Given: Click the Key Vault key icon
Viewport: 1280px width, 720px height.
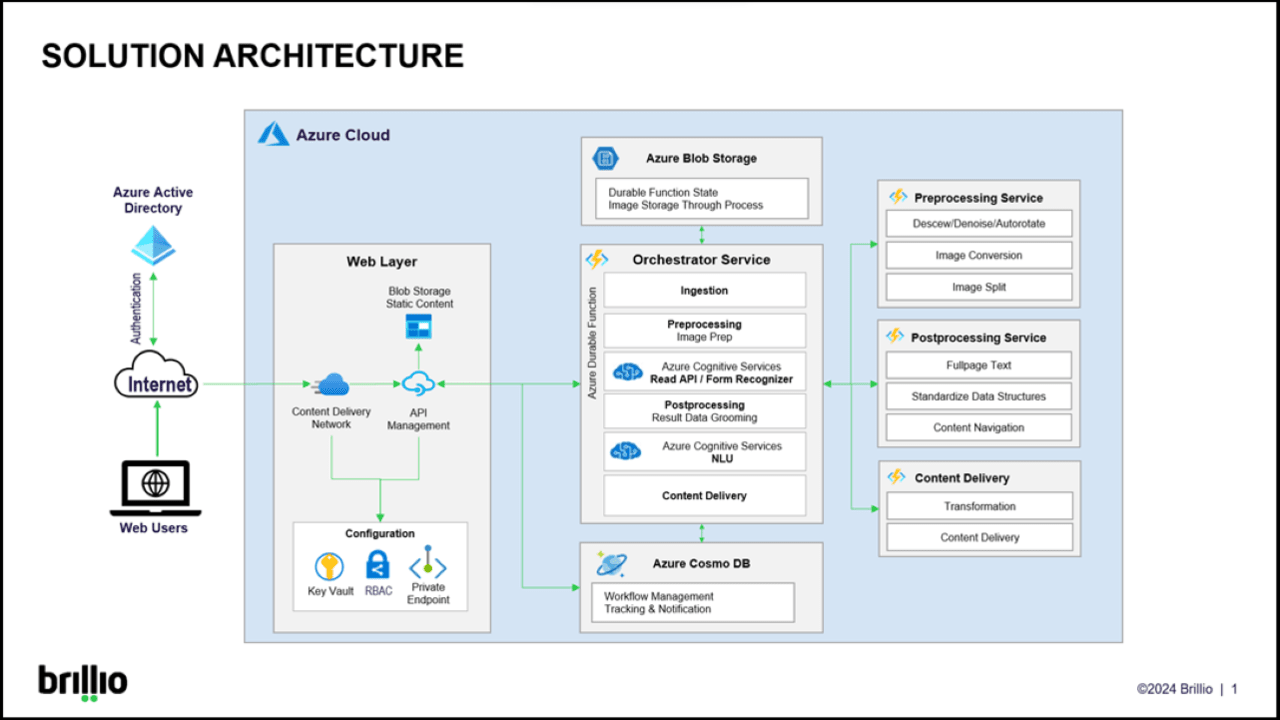Looking at the screenshot, I should pos(329,566).
